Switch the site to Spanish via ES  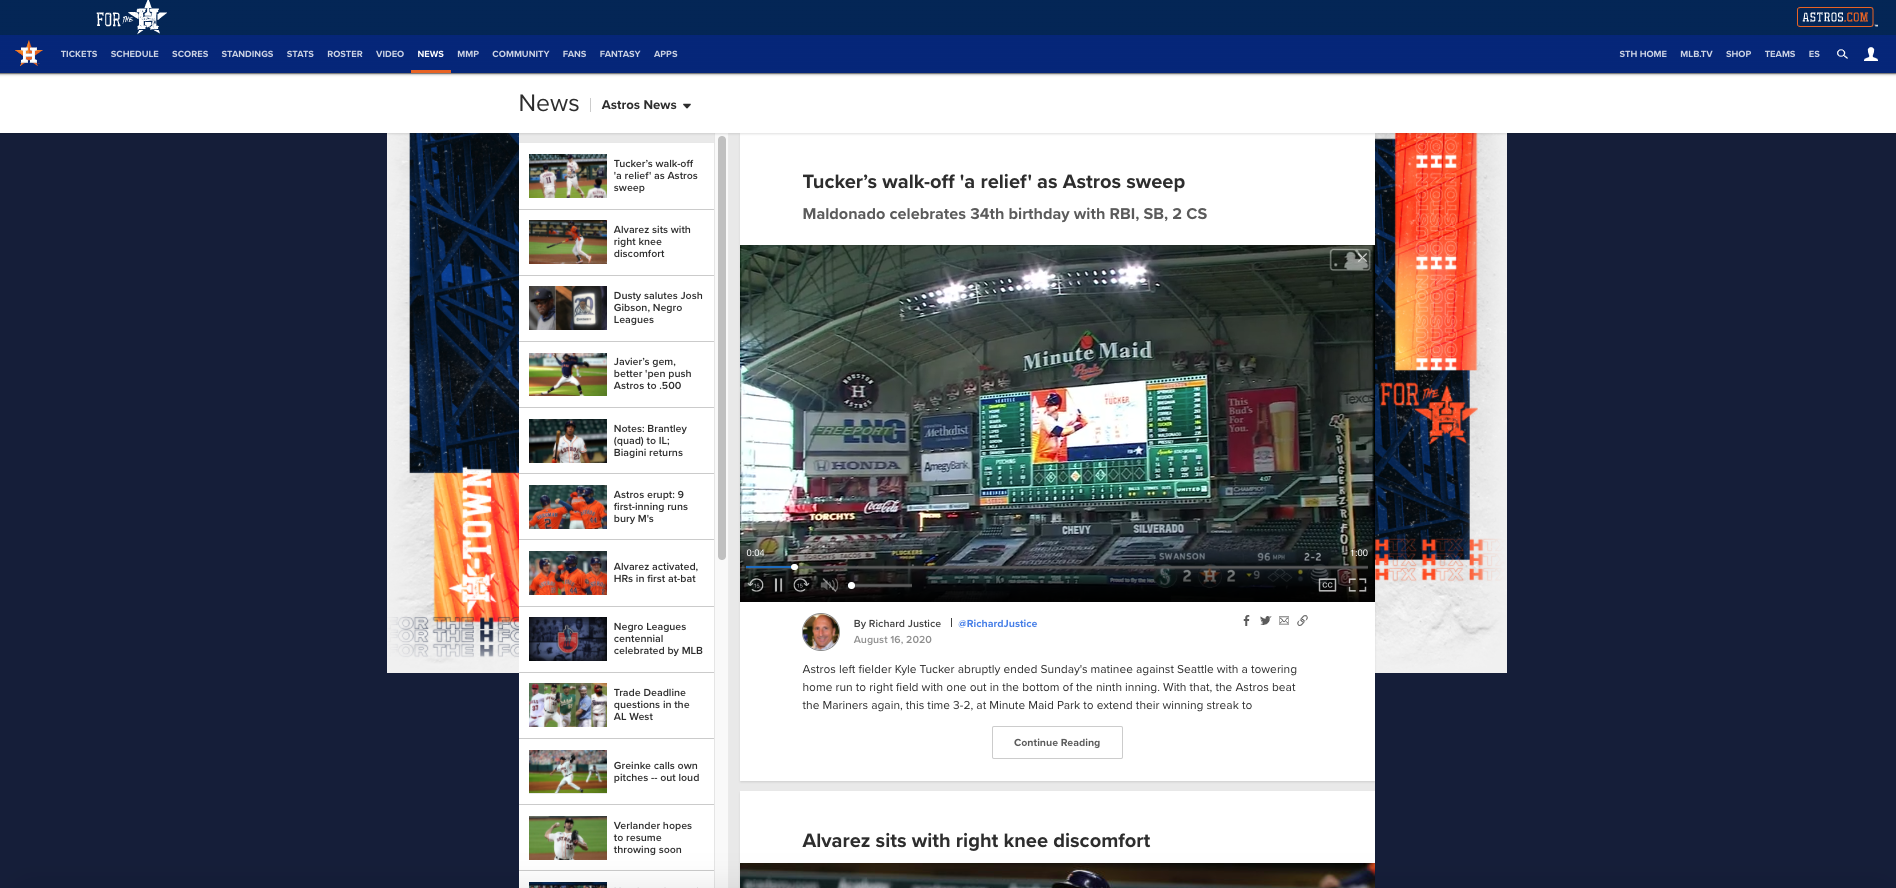[x=1814, y=54]
